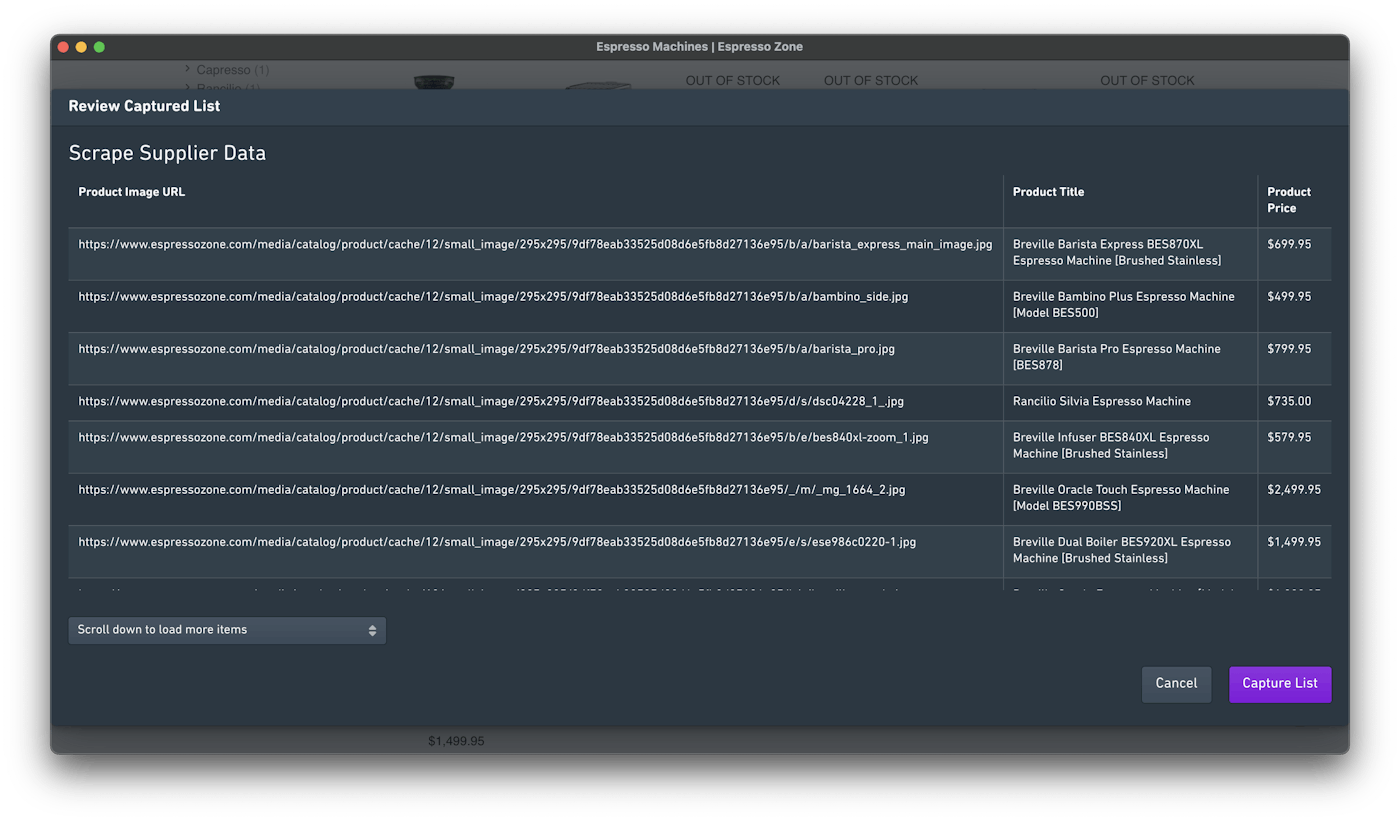The image size is (1400, 821).
Task: Click the _mg_1664_2.jpg URL cell
Action: point(536,499)
